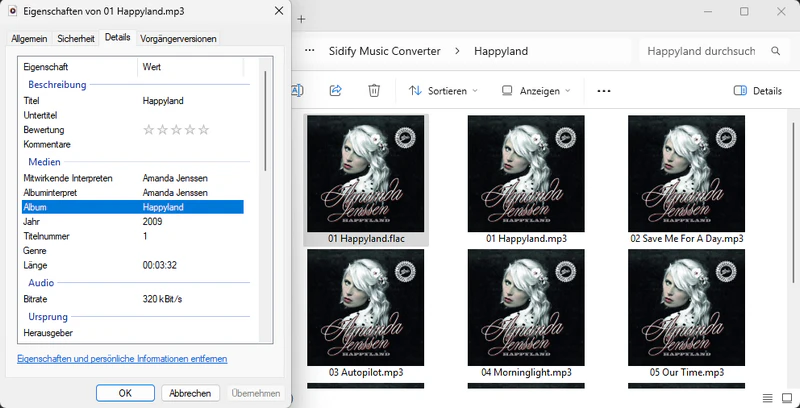
Task: Click the rename icon in Explorer toolbar
Action: point(297,91)
